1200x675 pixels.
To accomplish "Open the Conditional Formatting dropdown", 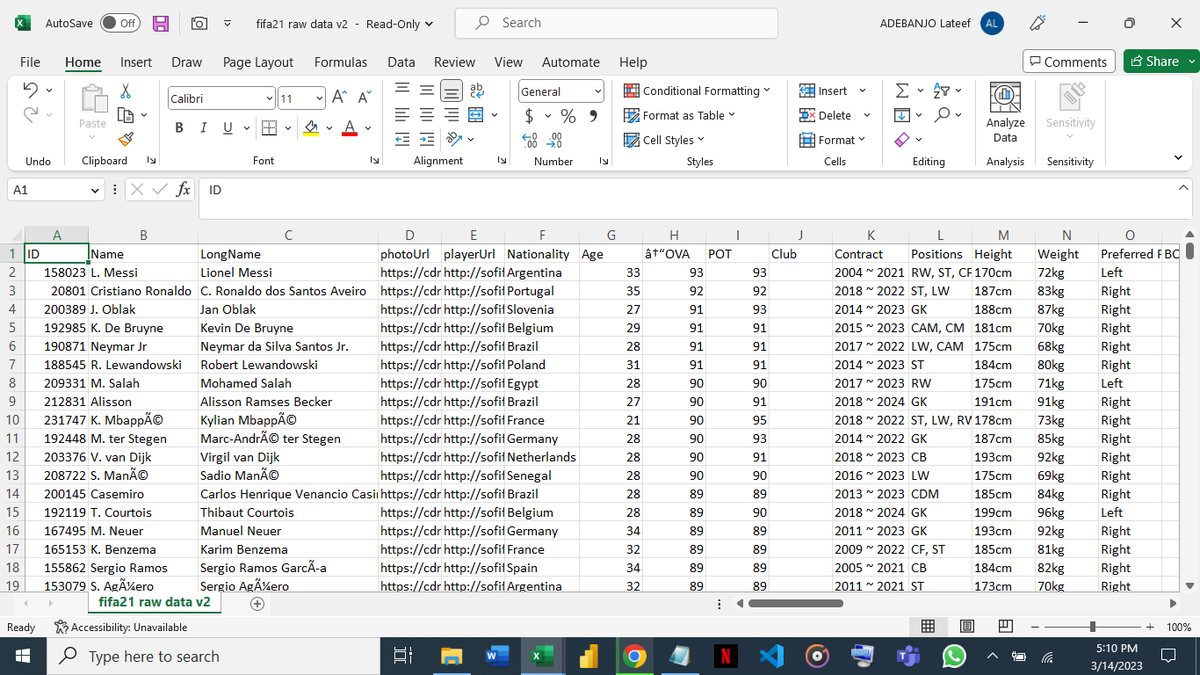I will pos(699,90).
